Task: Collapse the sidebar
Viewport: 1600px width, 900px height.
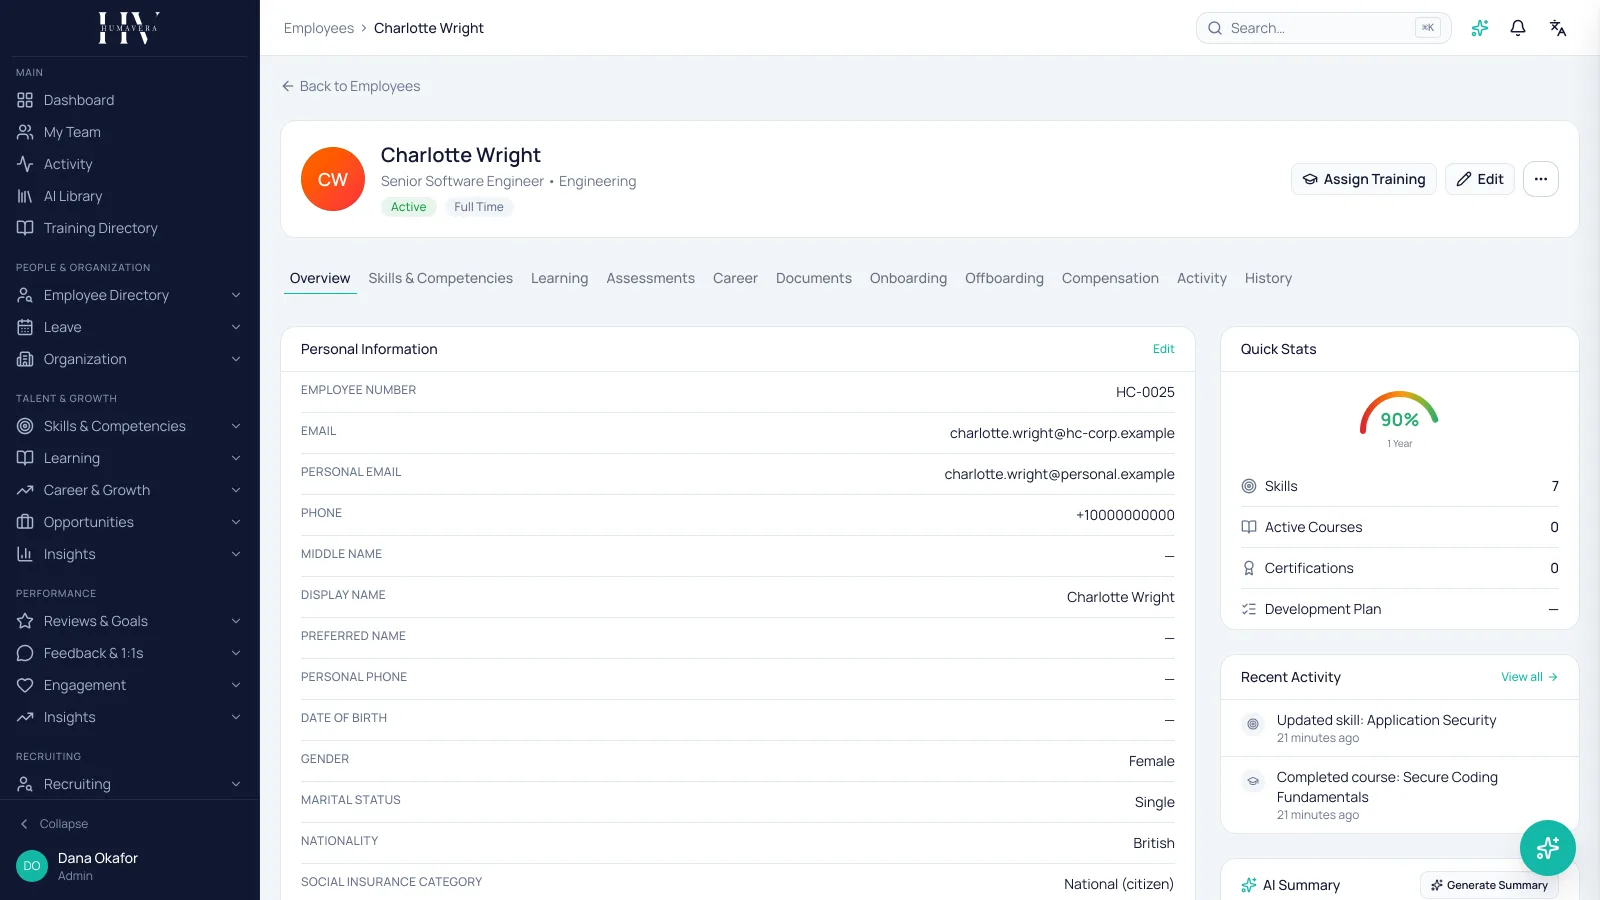Action: (54, 824)
